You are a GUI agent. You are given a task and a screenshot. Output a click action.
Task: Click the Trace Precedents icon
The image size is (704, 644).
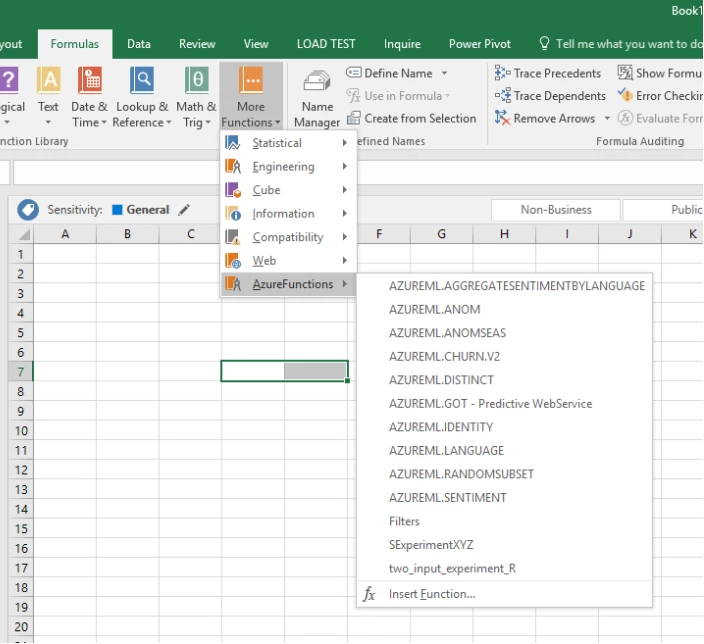coord(502,73)
